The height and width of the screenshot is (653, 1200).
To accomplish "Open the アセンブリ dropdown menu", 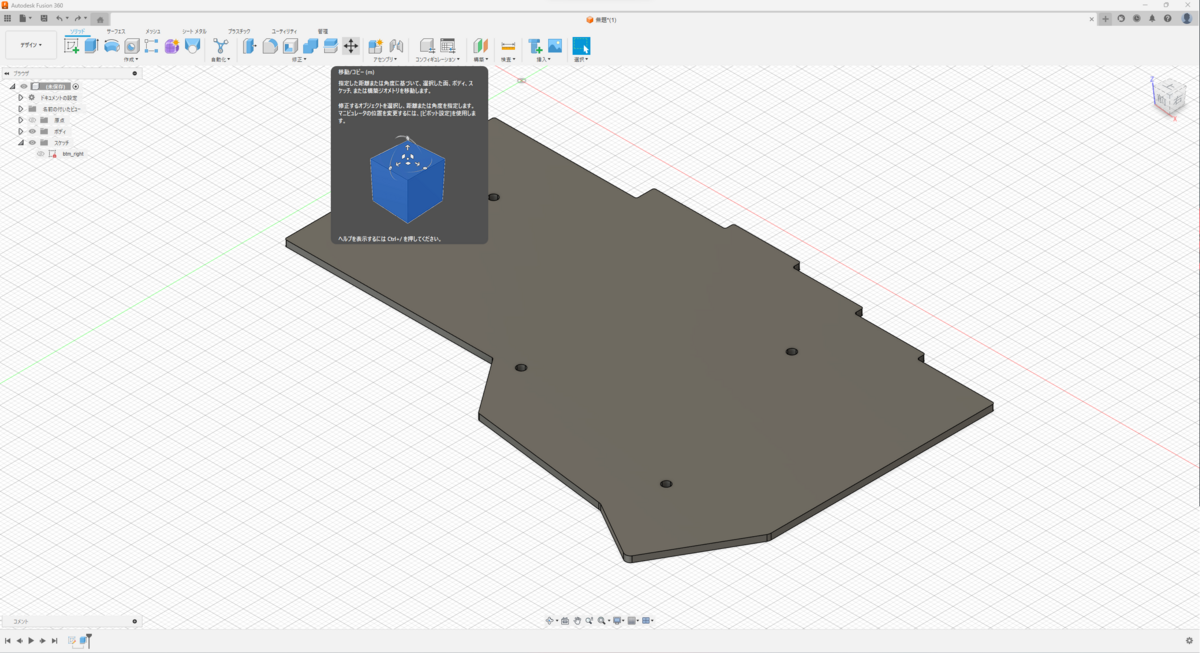I will pyautogui.click(x=385, y=59).
